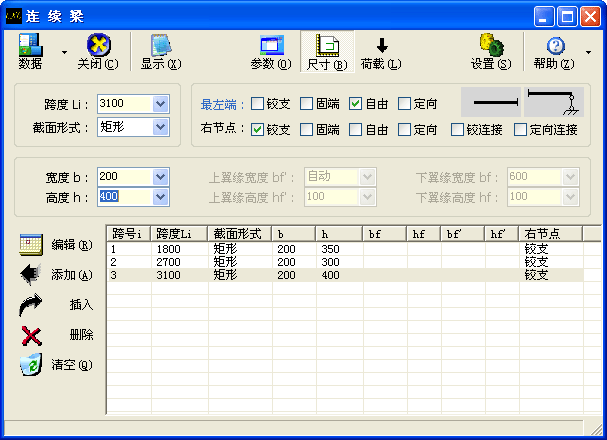Enable 固端 checkbox for 最左端

tap(307, 102)
